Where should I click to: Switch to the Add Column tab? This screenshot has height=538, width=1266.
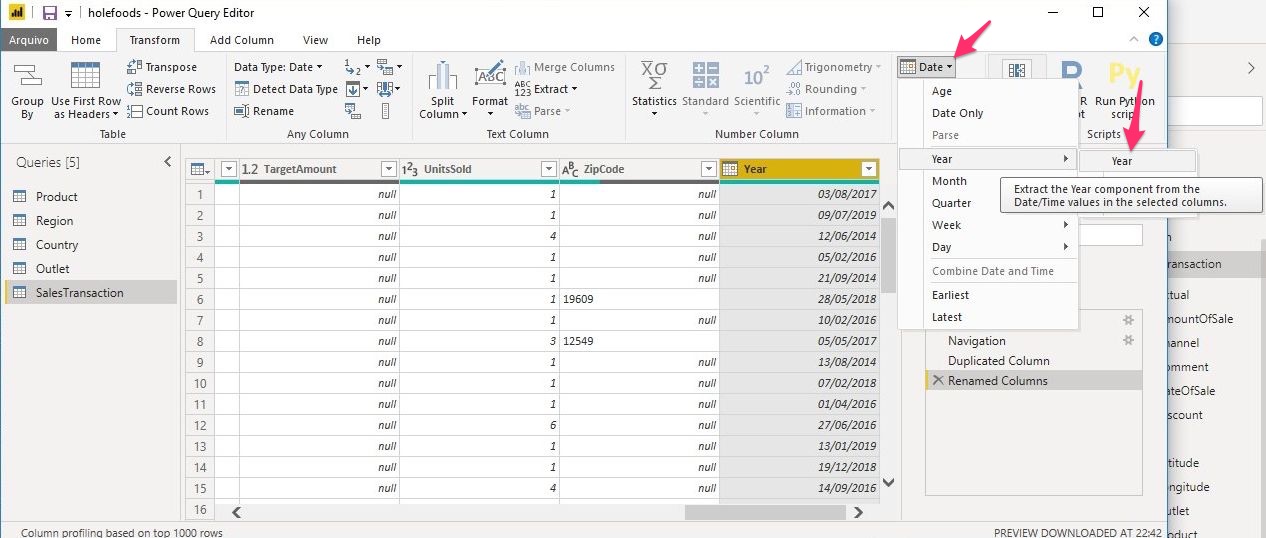241,40
